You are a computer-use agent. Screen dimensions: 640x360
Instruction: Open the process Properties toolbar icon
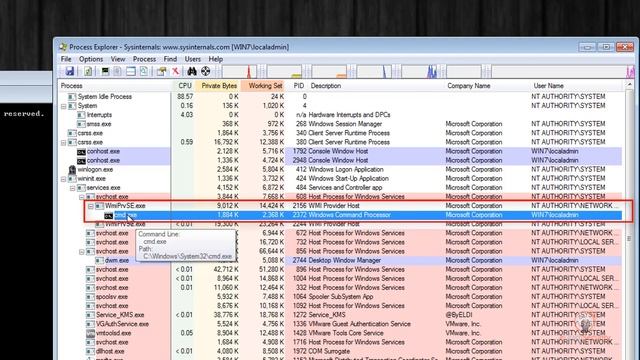click(162, 71)
